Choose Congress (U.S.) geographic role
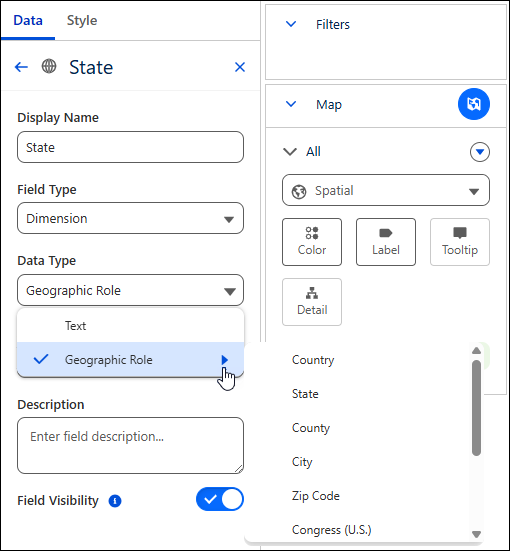 [331, 530]
